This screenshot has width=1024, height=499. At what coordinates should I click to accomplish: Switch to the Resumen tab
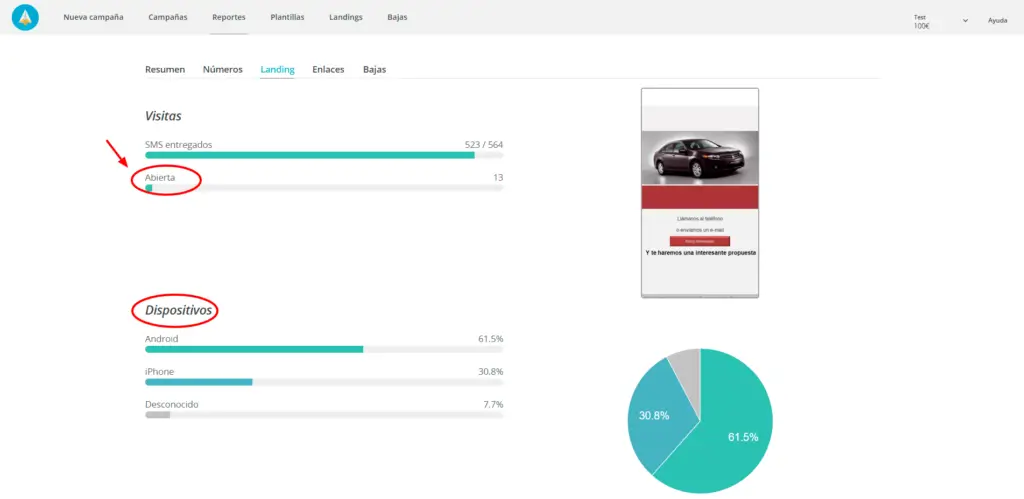(165, 70)
